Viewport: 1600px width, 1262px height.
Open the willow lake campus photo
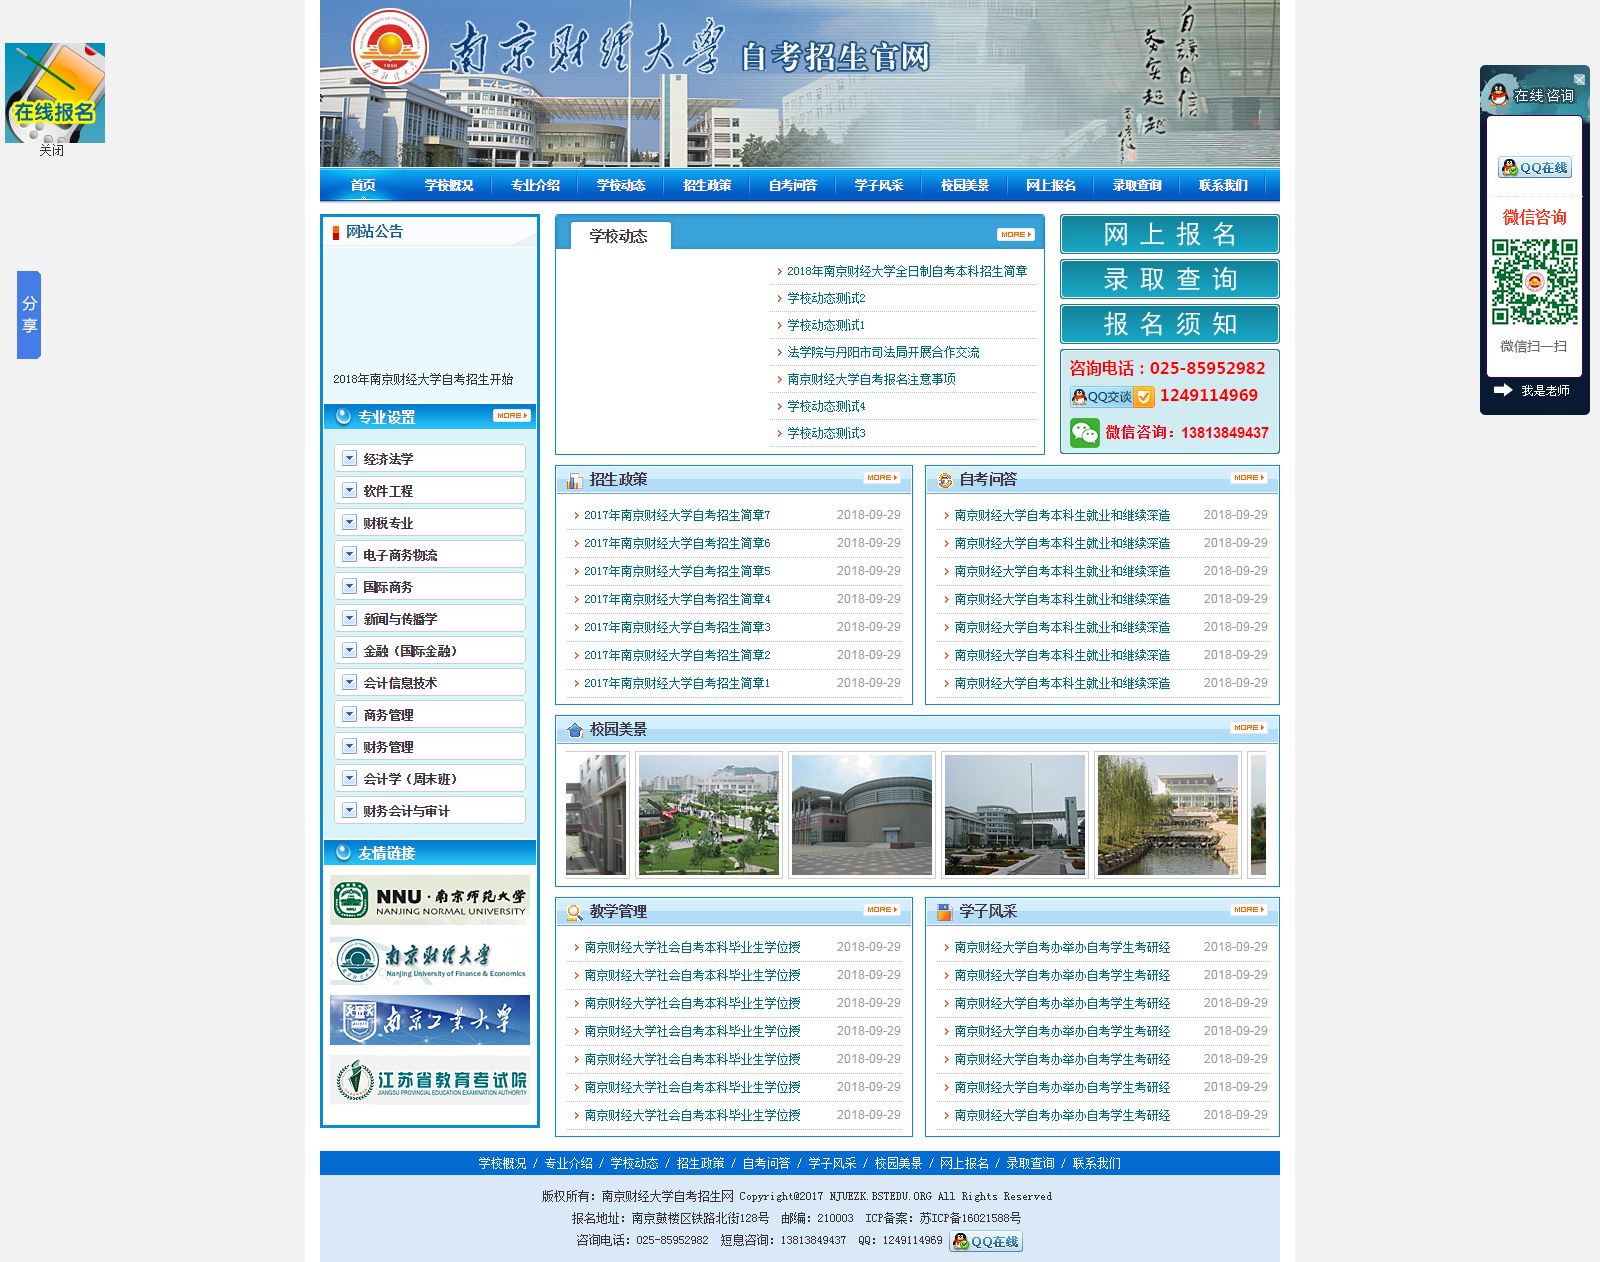(x=1168, y=815)
